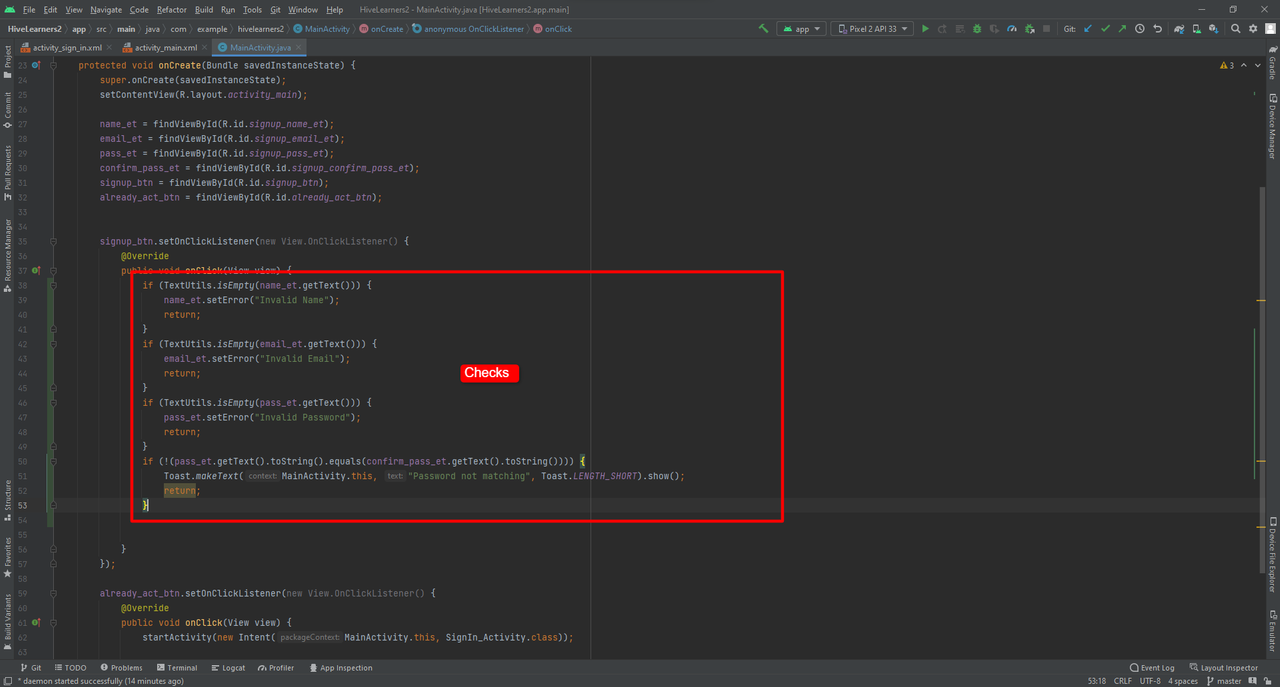Click Git Commit green checkmark
Viewport: 1280px width, 687px height.
[1105, 29]
